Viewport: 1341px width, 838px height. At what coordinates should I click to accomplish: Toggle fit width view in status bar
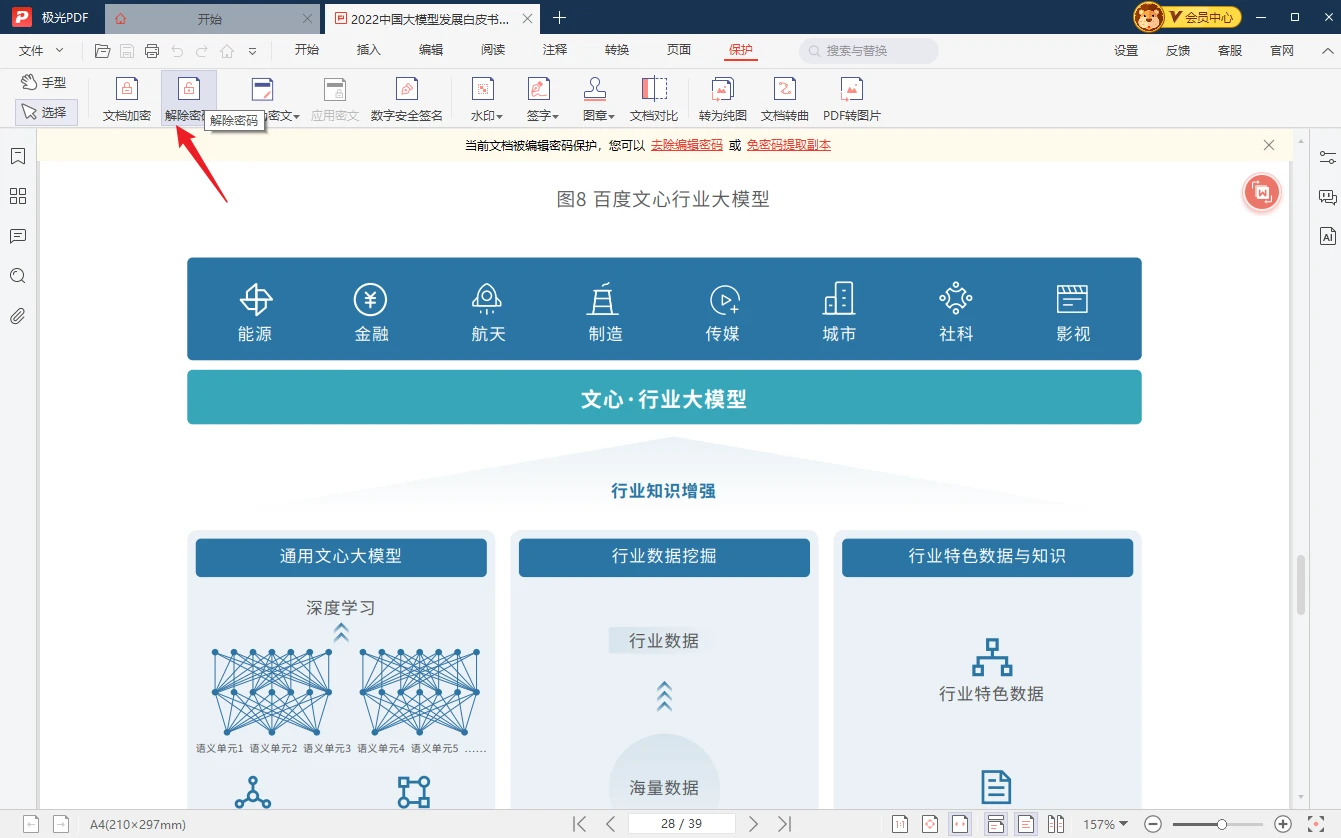960,824
